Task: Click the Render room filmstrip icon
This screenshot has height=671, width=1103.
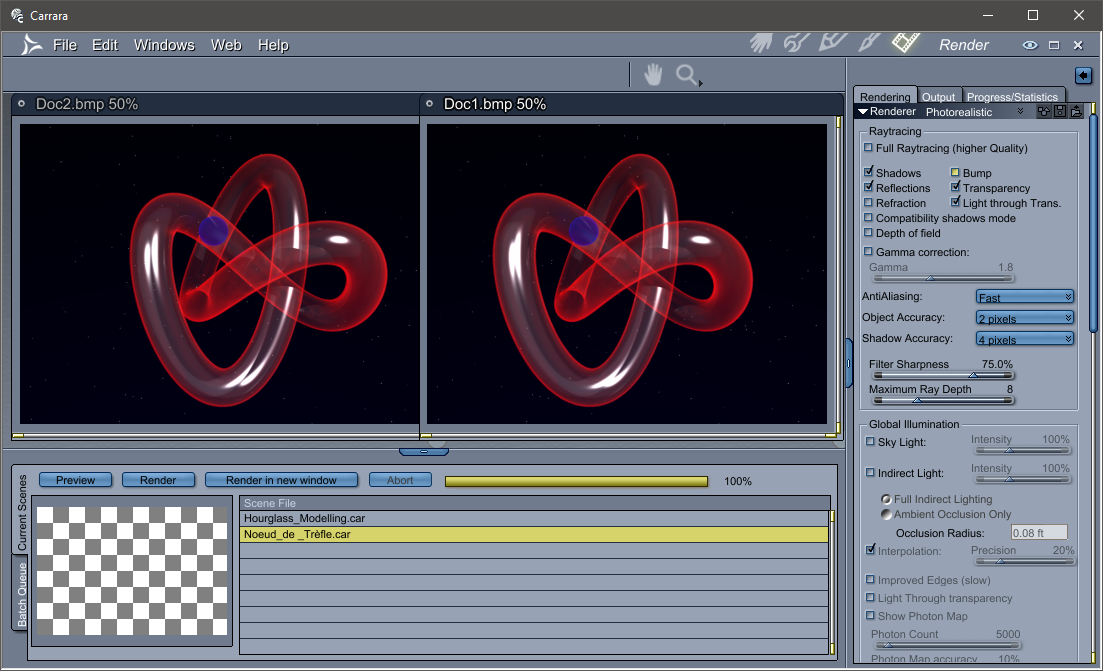Action: [905, 42]
